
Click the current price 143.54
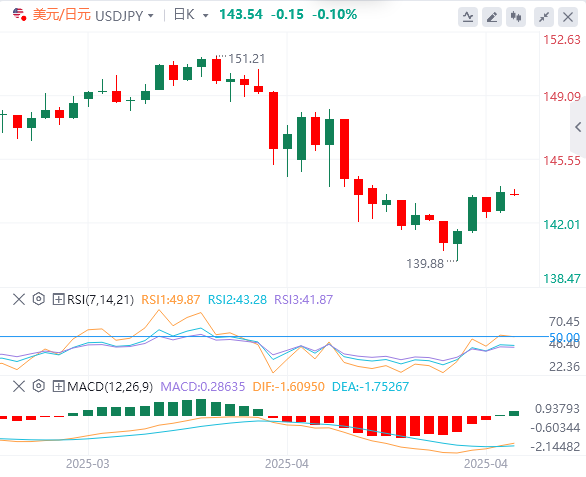(241, 15)
